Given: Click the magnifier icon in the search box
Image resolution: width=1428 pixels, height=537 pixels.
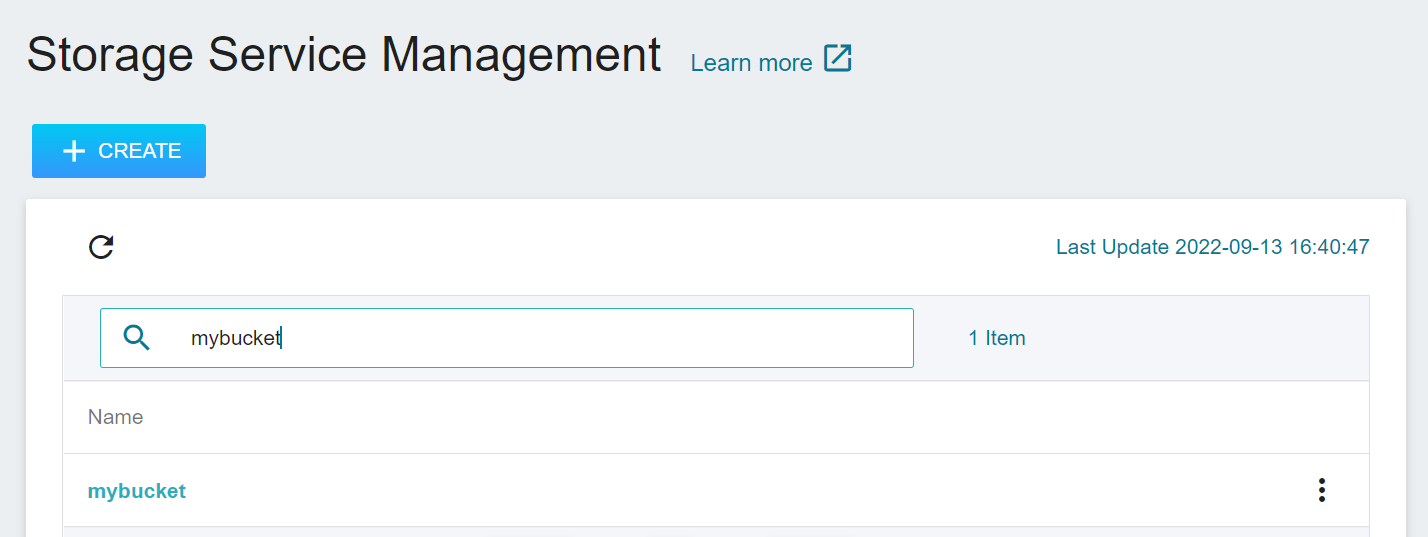Looking at the screenshot, I should point(137,338).
